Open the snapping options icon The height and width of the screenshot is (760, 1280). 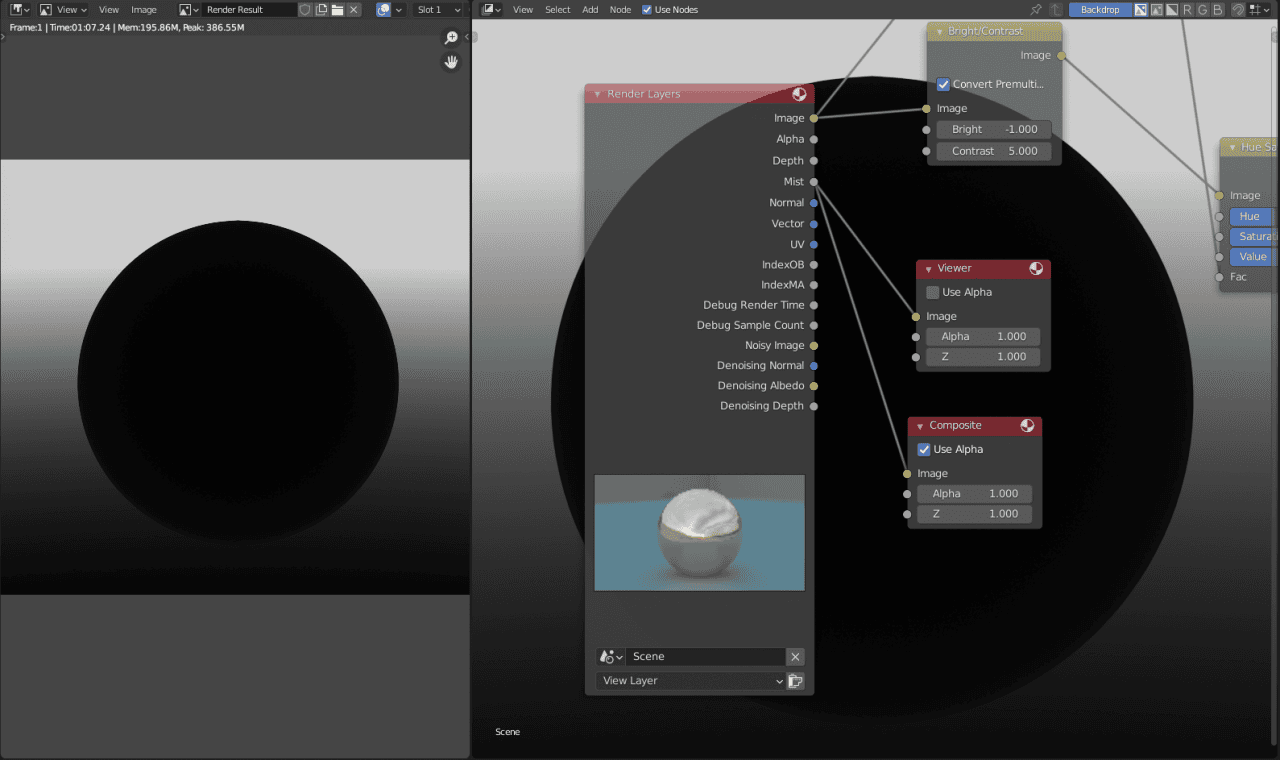click(x=1258, y=9)
